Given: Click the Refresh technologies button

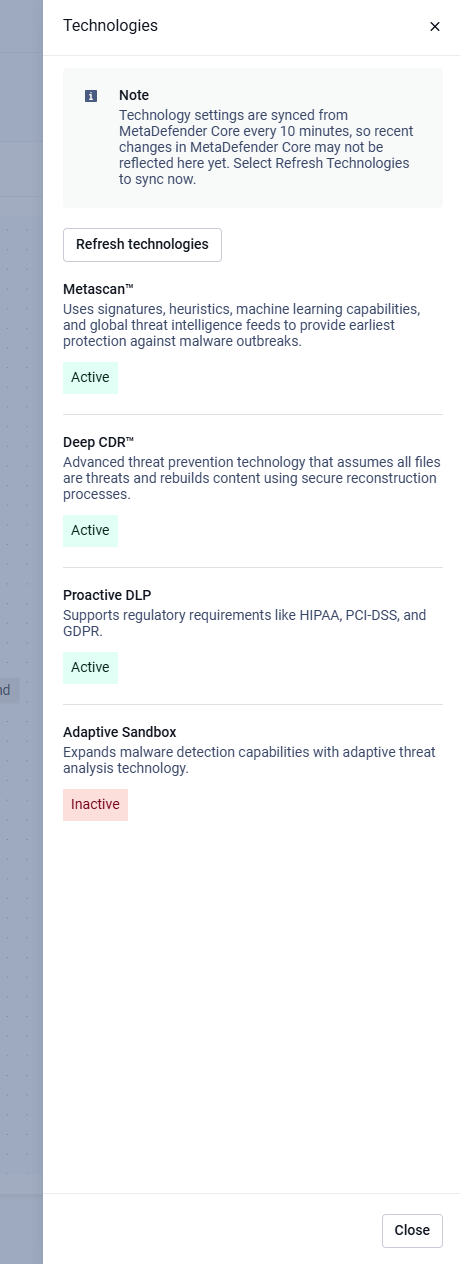Looking at the screenshot, I should (142, 244).
